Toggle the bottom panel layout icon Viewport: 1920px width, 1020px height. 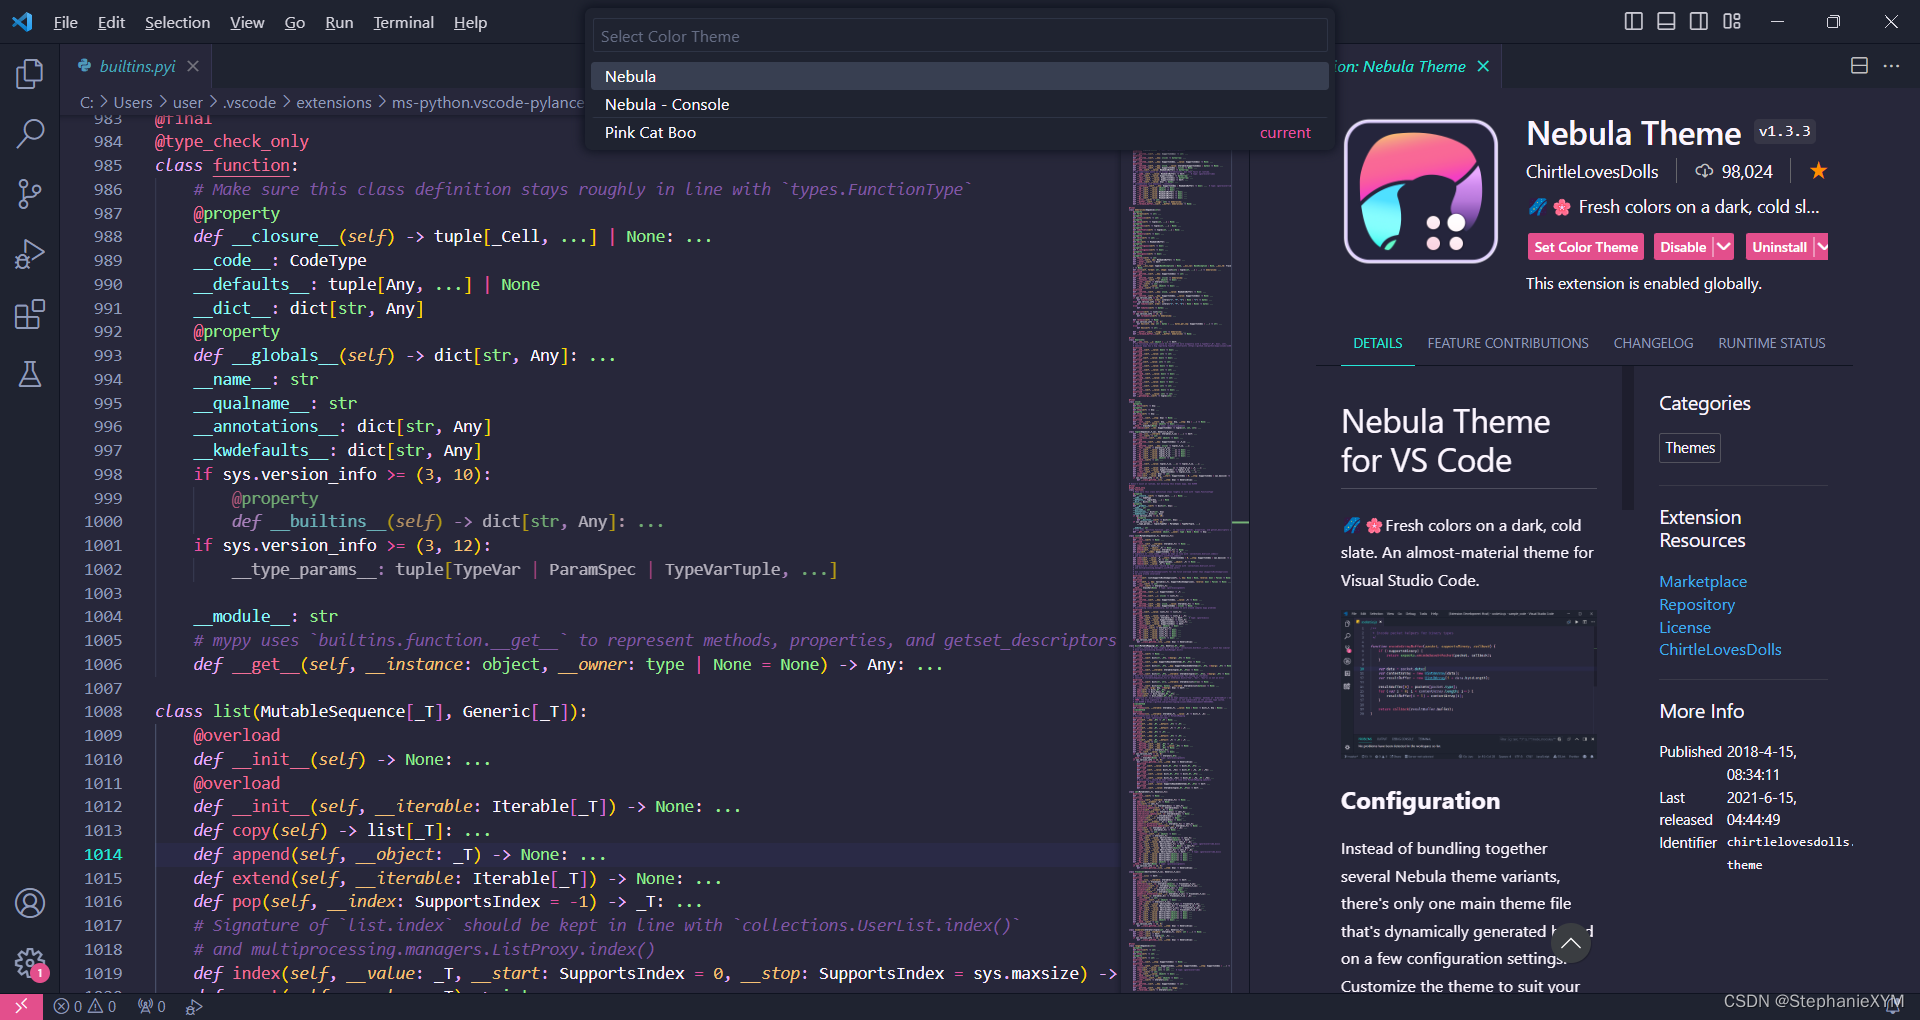tap(1666, 21)
